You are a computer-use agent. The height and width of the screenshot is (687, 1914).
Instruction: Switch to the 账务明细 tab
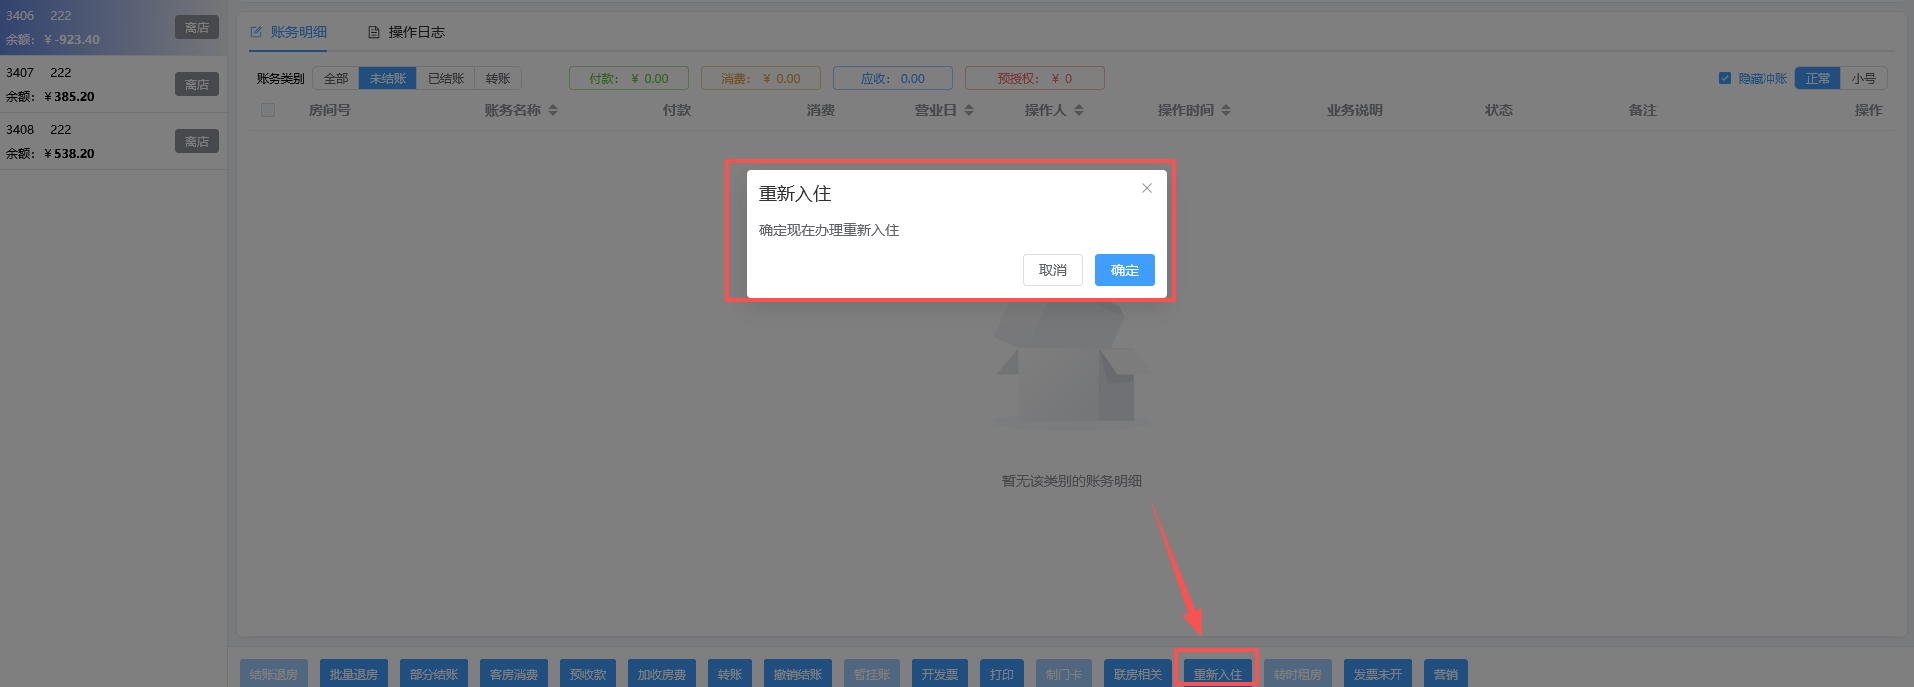click(x=289, y=32)
